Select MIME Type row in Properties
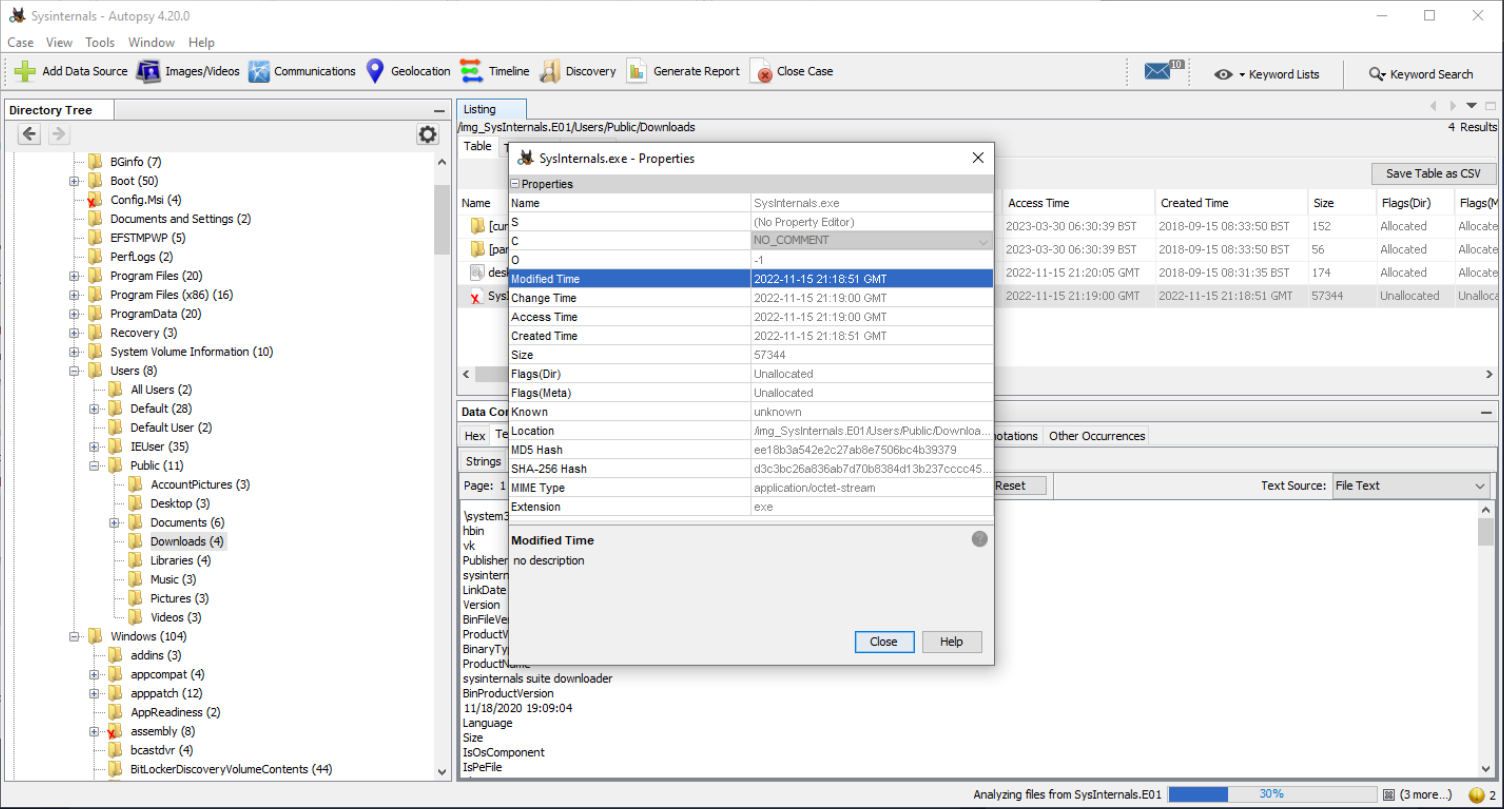 tap(751, 488)
